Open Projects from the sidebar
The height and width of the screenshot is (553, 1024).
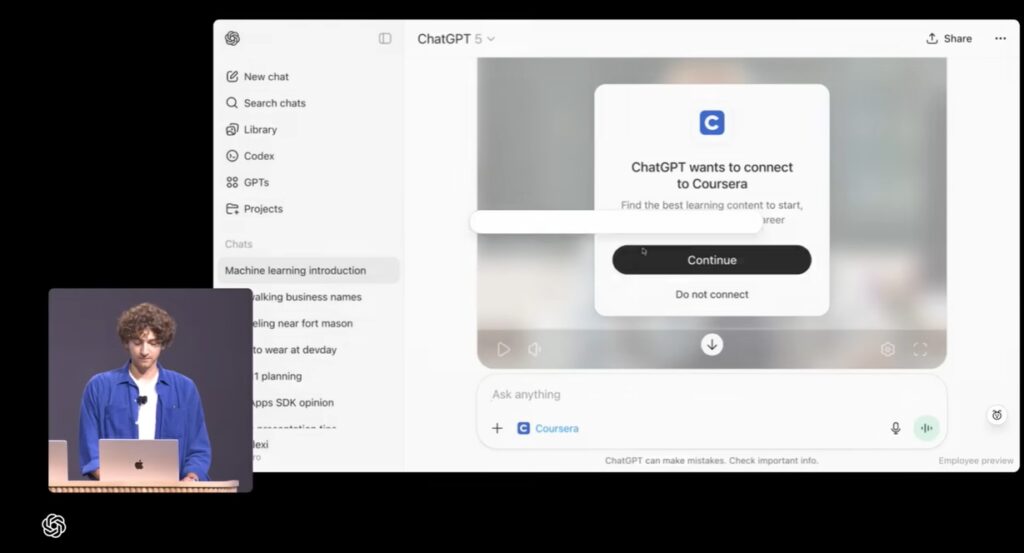click(262, 209)
